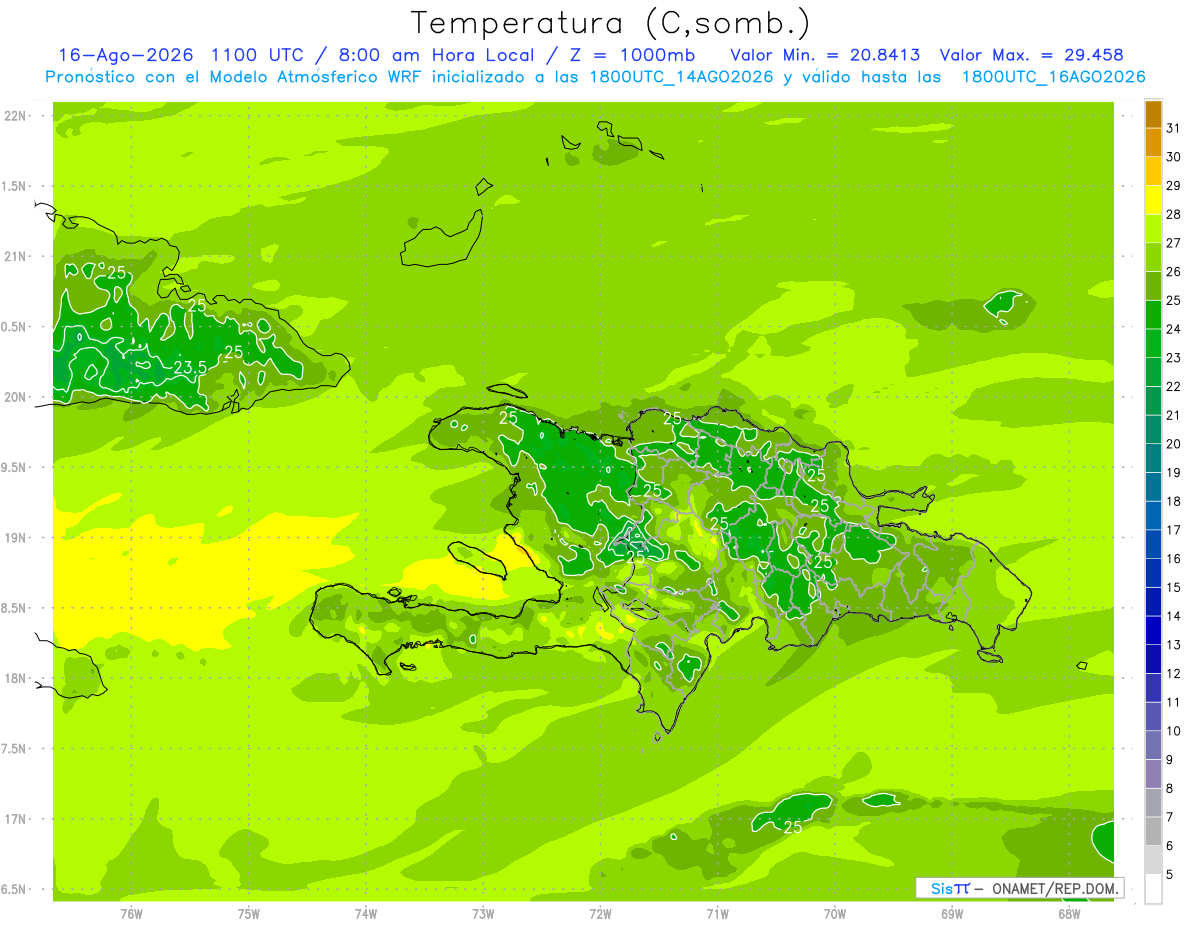
Task: Click the valid-until time '1800UTC_16AGO2026'
Action: tap(1053, 77)
